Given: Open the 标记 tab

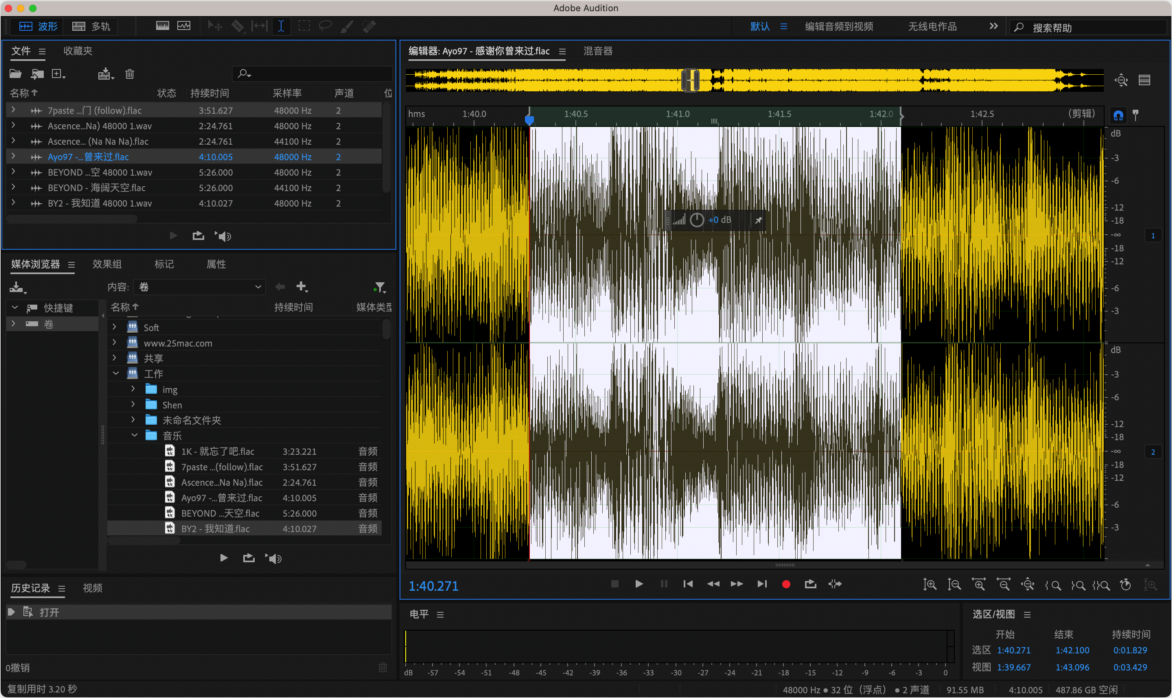Looking at the screenshot, I should tap(164, 265).
